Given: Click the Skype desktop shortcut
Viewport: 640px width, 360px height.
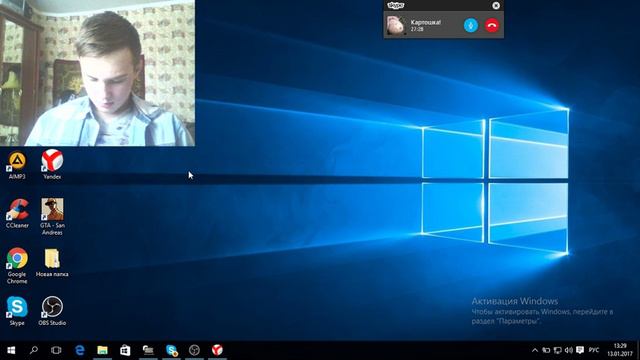Looking at the screenshot, I should (17, 311).
